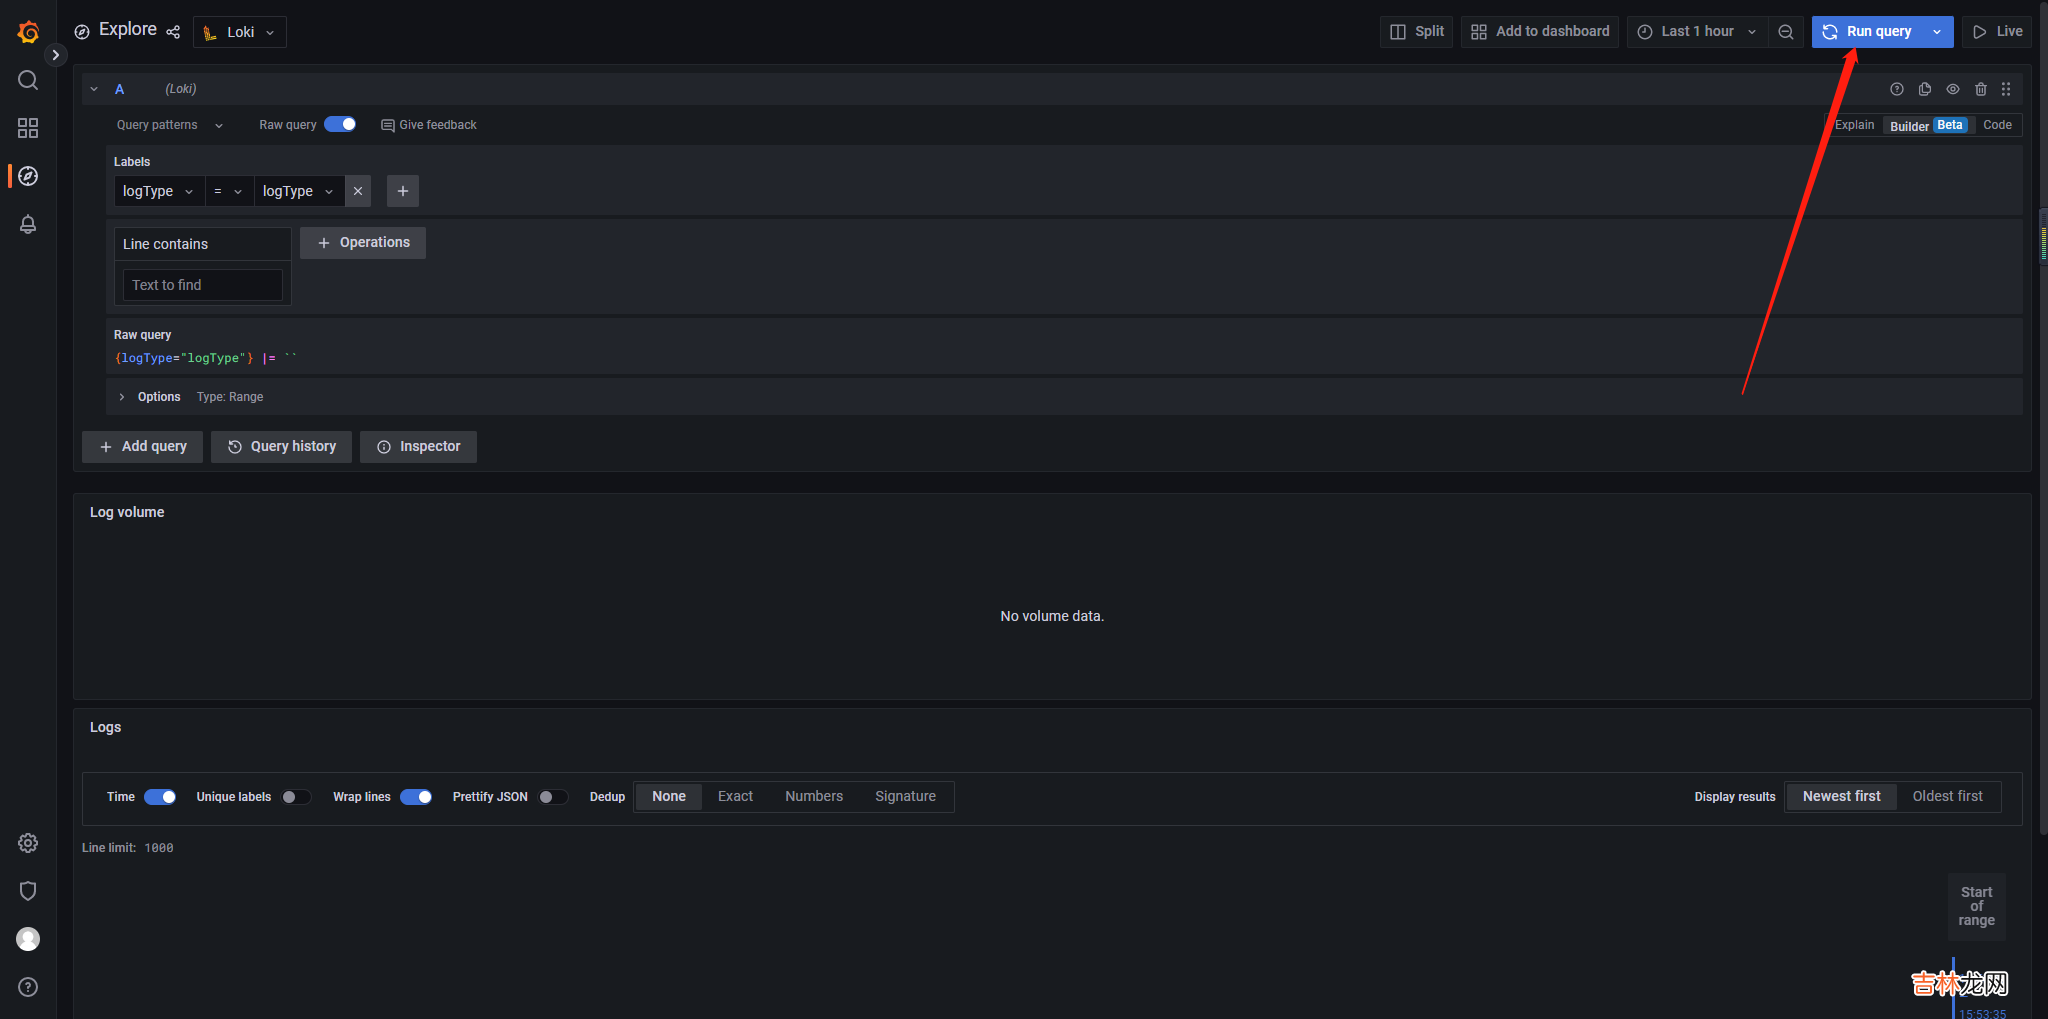Viewport: 2048px width, 1019px height.
Task: Duplicate query A using copy icon
Action: (x=1924, y=89)
